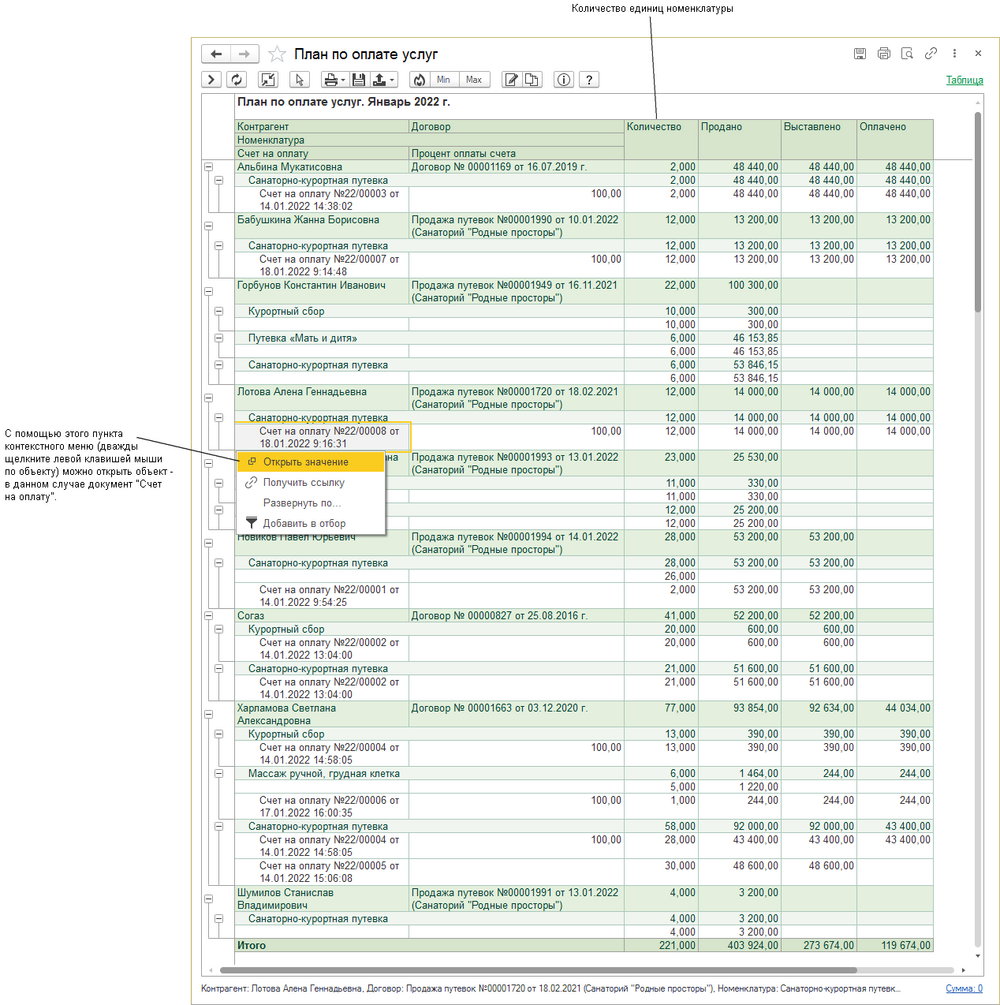Click the refresh report icon in toolbar
The width and height of the screenshot is (1000, 1005).
[x=237, y=80]
